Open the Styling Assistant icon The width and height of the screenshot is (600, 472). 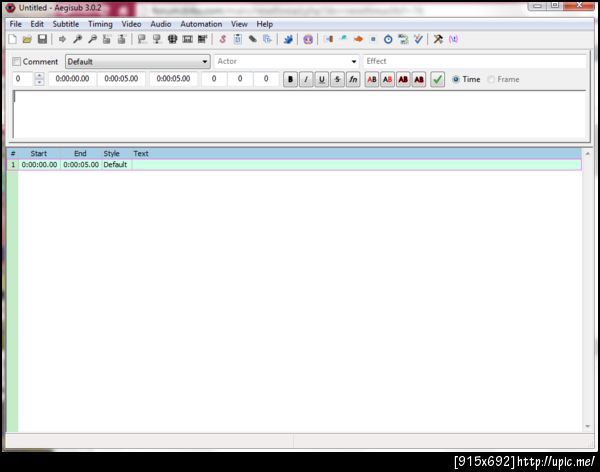344,39
